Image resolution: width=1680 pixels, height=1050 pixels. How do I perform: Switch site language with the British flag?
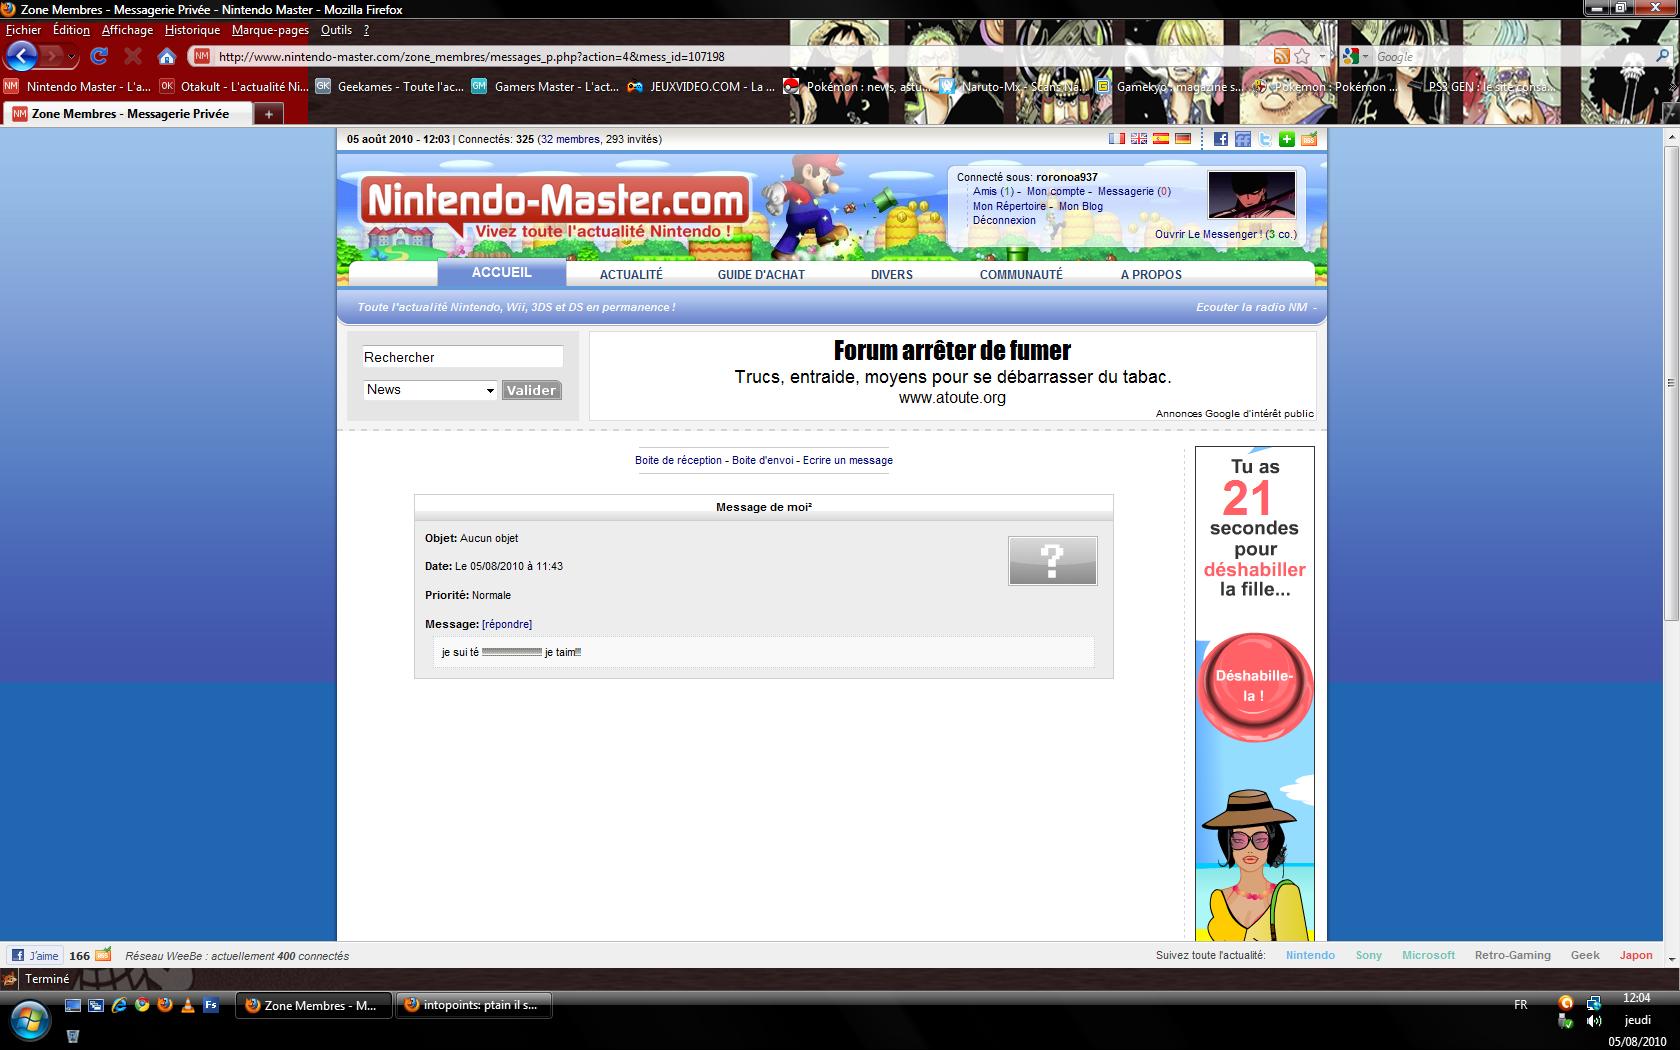pyautogui.click(x=1139, y=139)
